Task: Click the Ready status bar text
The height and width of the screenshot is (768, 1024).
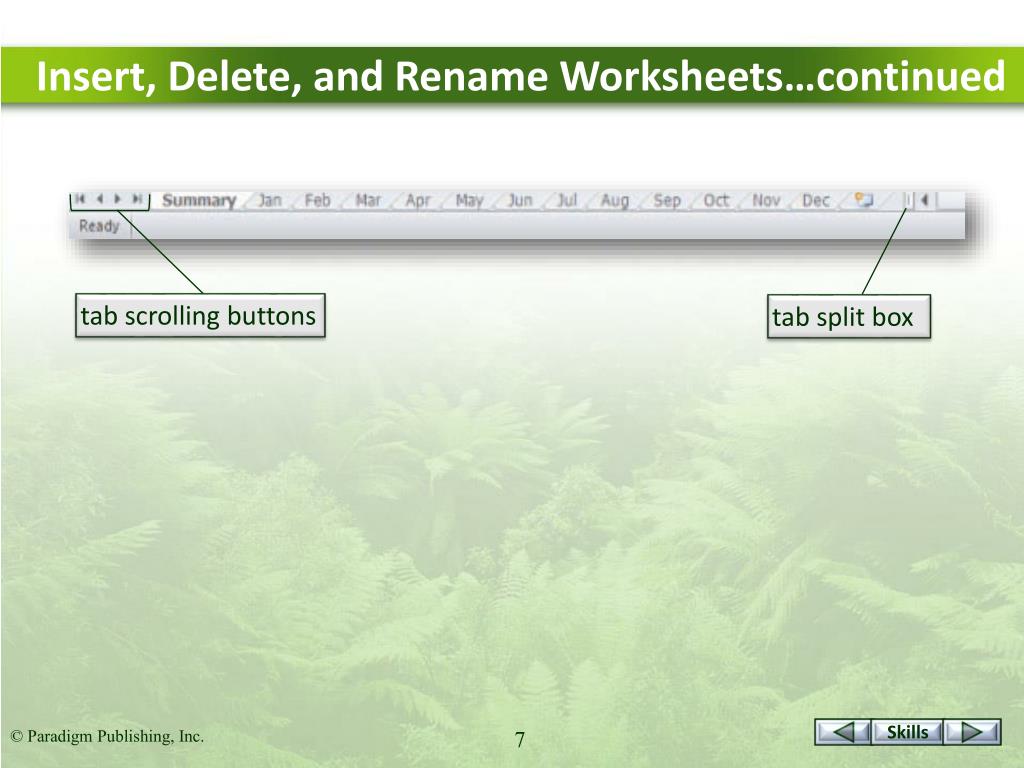Action: (x=99, y=226)
